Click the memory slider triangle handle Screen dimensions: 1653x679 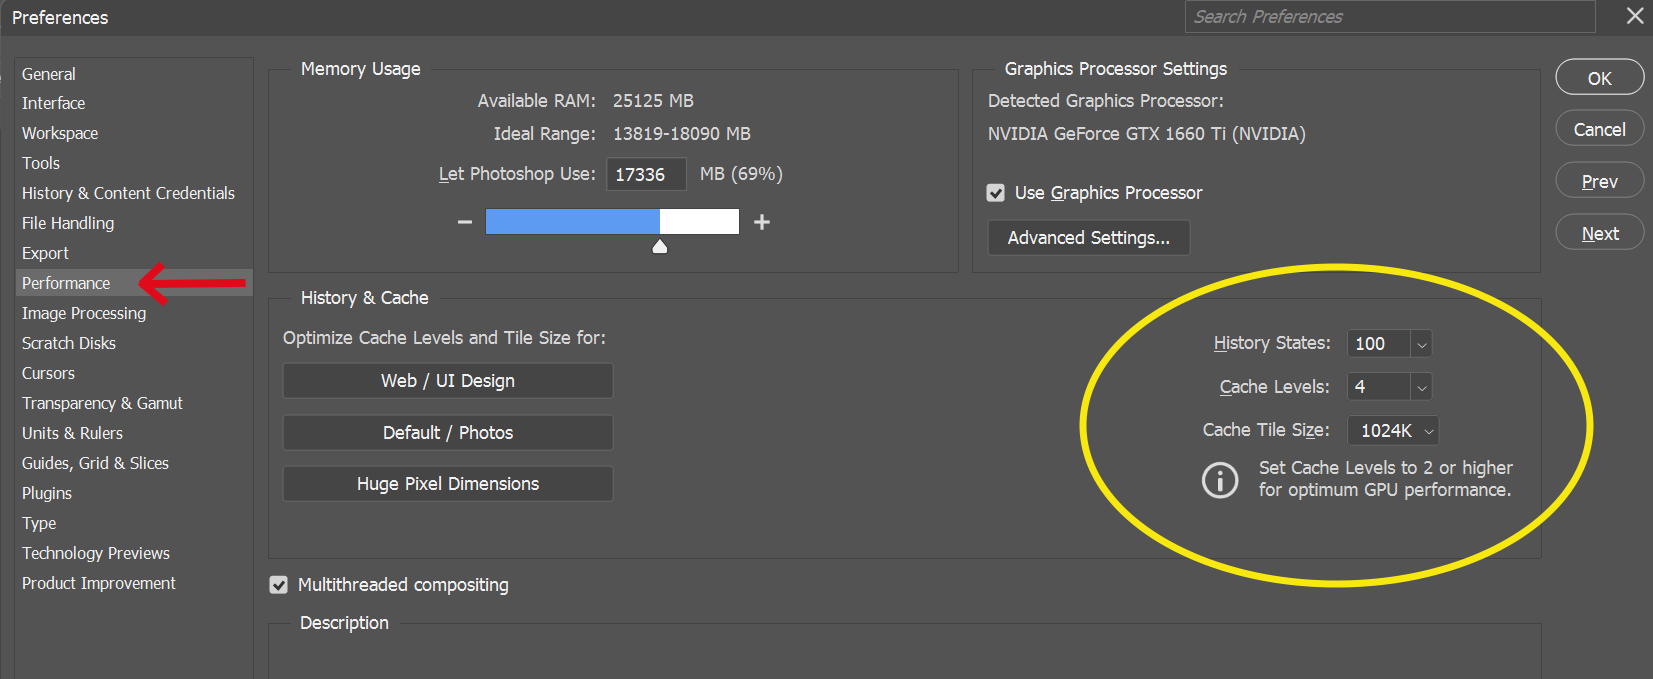660,246
